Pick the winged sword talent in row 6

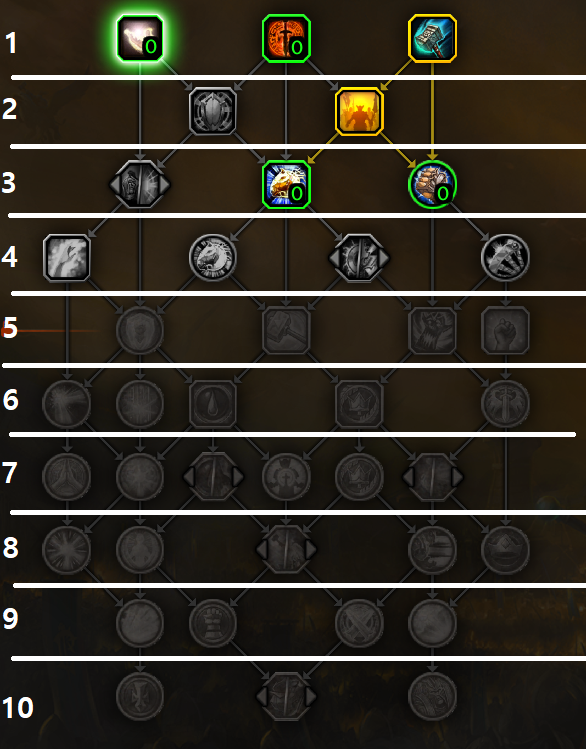coord(505,404)
